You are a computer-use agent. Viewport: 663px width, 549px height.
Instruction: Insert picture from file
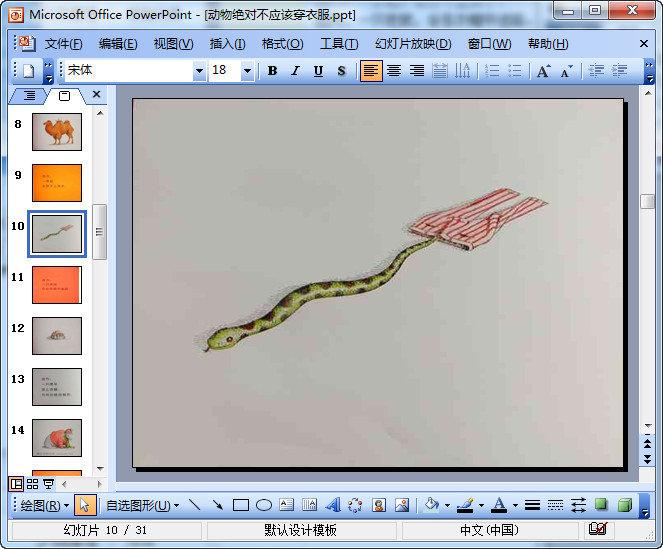[x=402, y=505]
